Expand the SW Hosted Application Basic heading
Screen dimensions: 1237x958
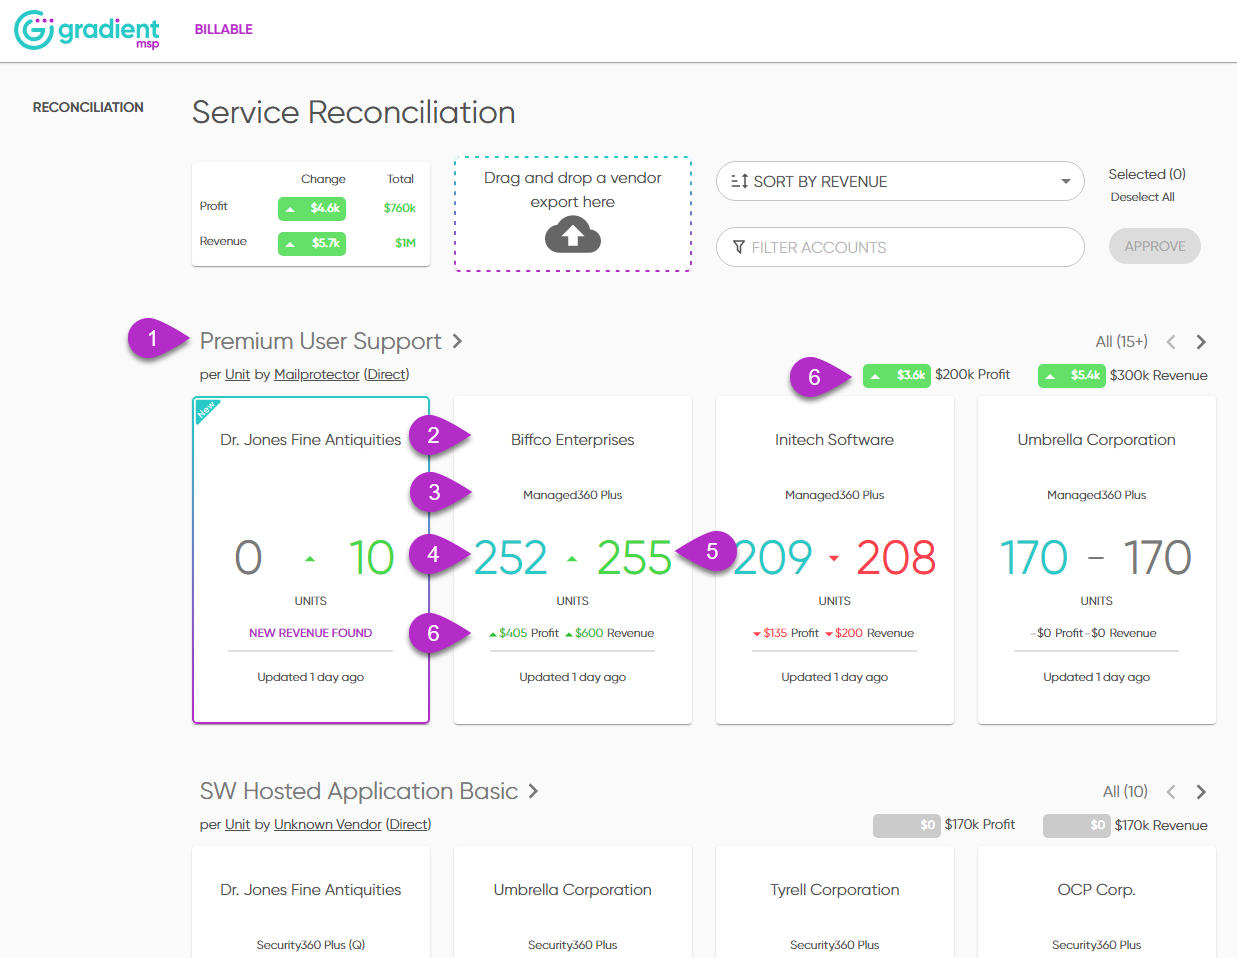tap(359, 791)
